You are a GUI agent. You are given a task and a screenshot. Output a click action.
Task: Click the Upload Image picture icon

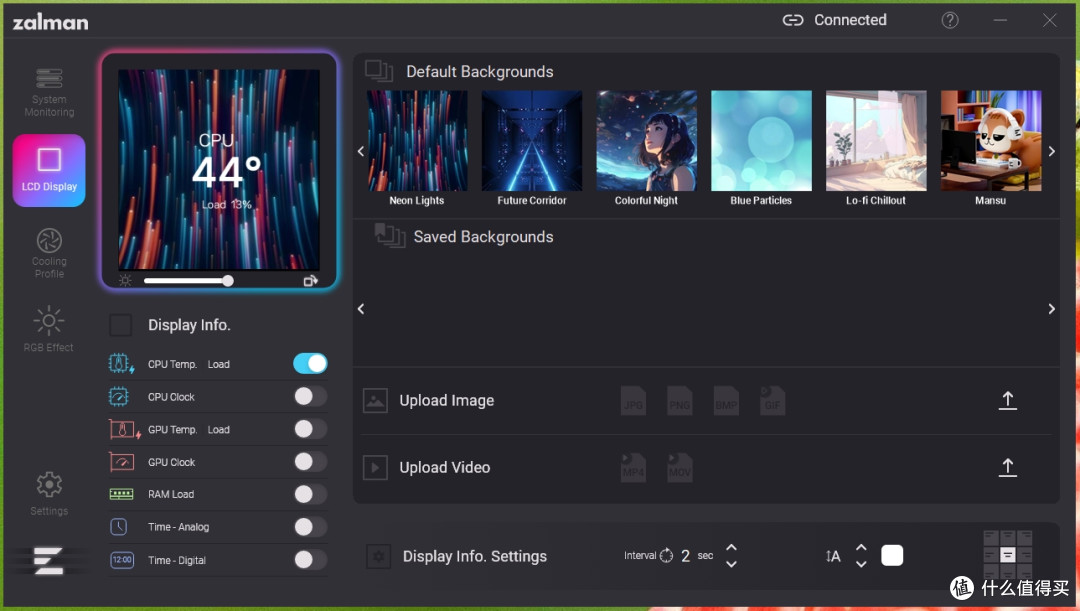(375, 400)
